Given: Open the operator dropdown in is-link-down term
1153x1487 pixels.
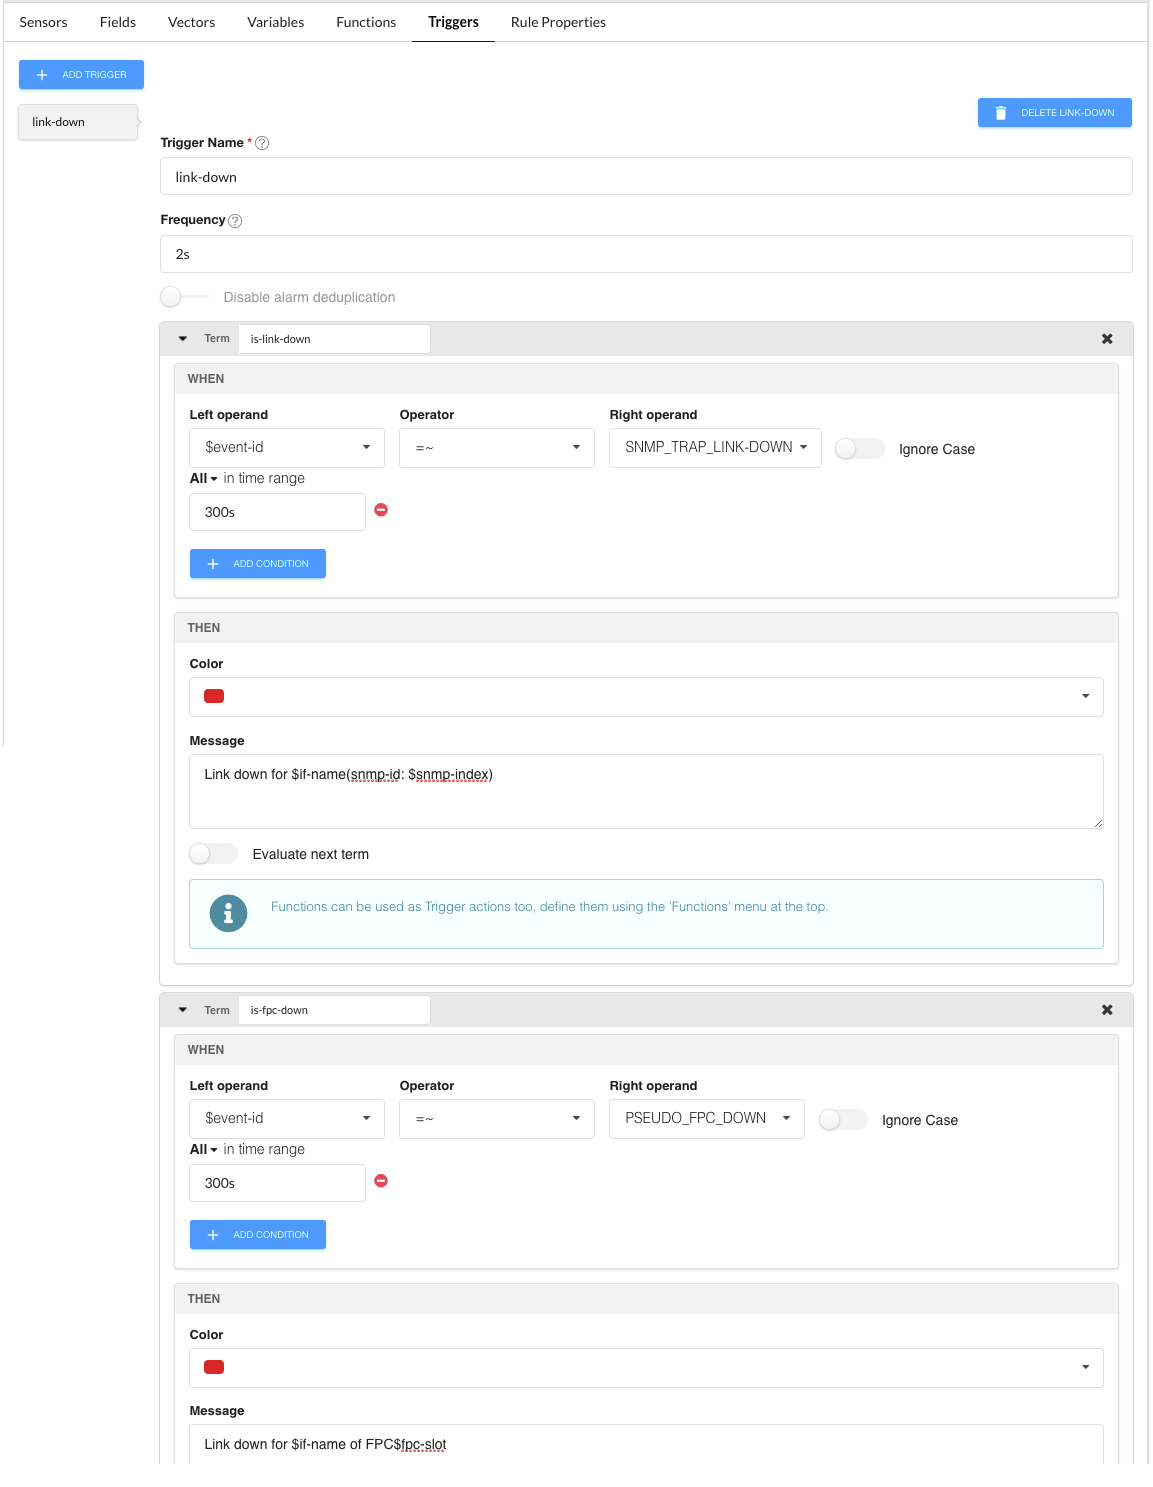Looking at the screenshot, I should point(496,448).
